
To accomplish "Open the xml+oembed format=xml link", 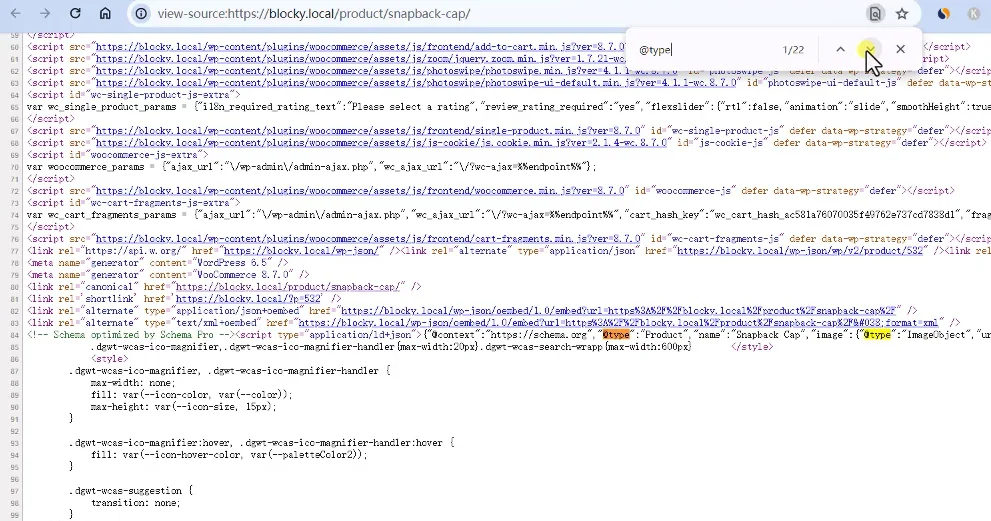I will click(618, 323).
